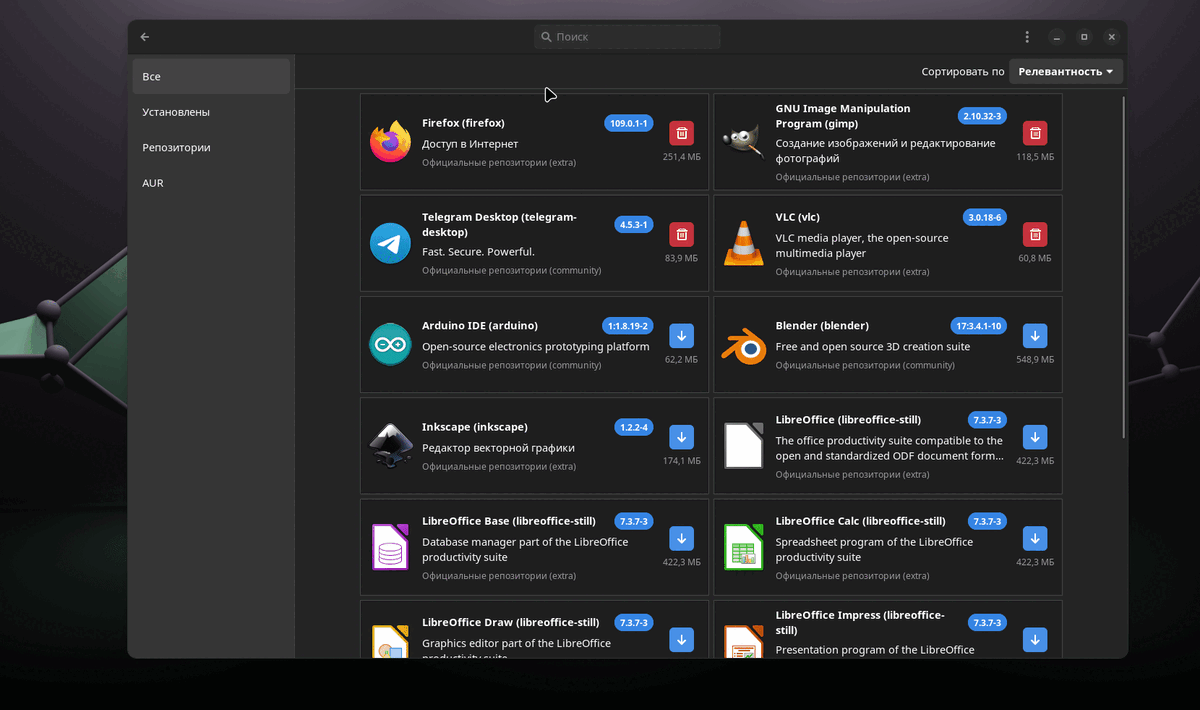Viewport: 1200px width, 710px height.
Task: Click Telegram version badge 4.5.3-1
Action: (634, 225)
